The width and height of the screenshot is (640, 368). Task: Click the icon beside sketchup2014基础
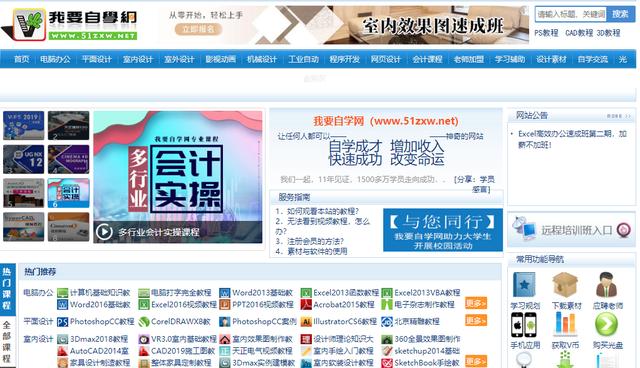(387, 351)
